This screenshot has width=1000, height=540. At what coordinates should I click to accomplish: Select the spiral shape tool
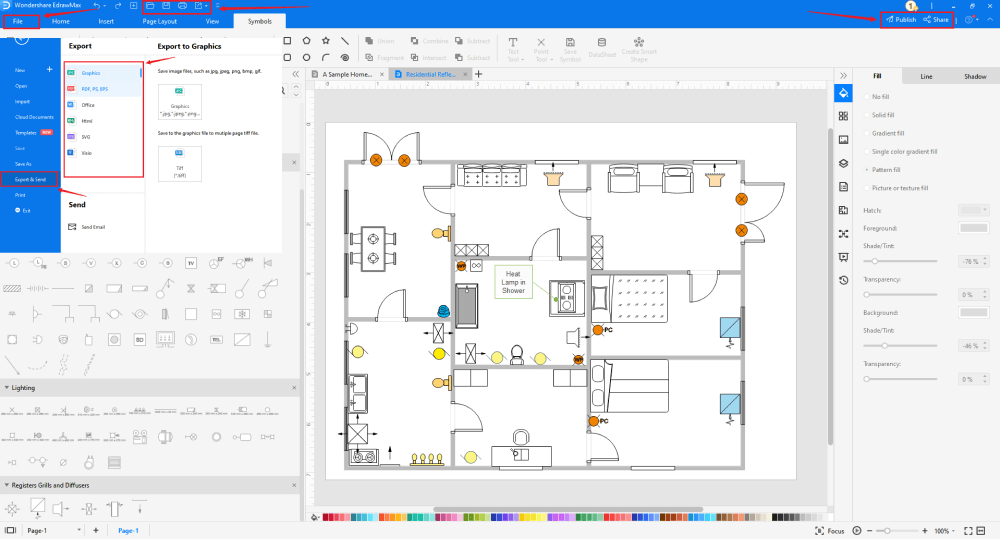pyautogui.click(x=345, y=57)
